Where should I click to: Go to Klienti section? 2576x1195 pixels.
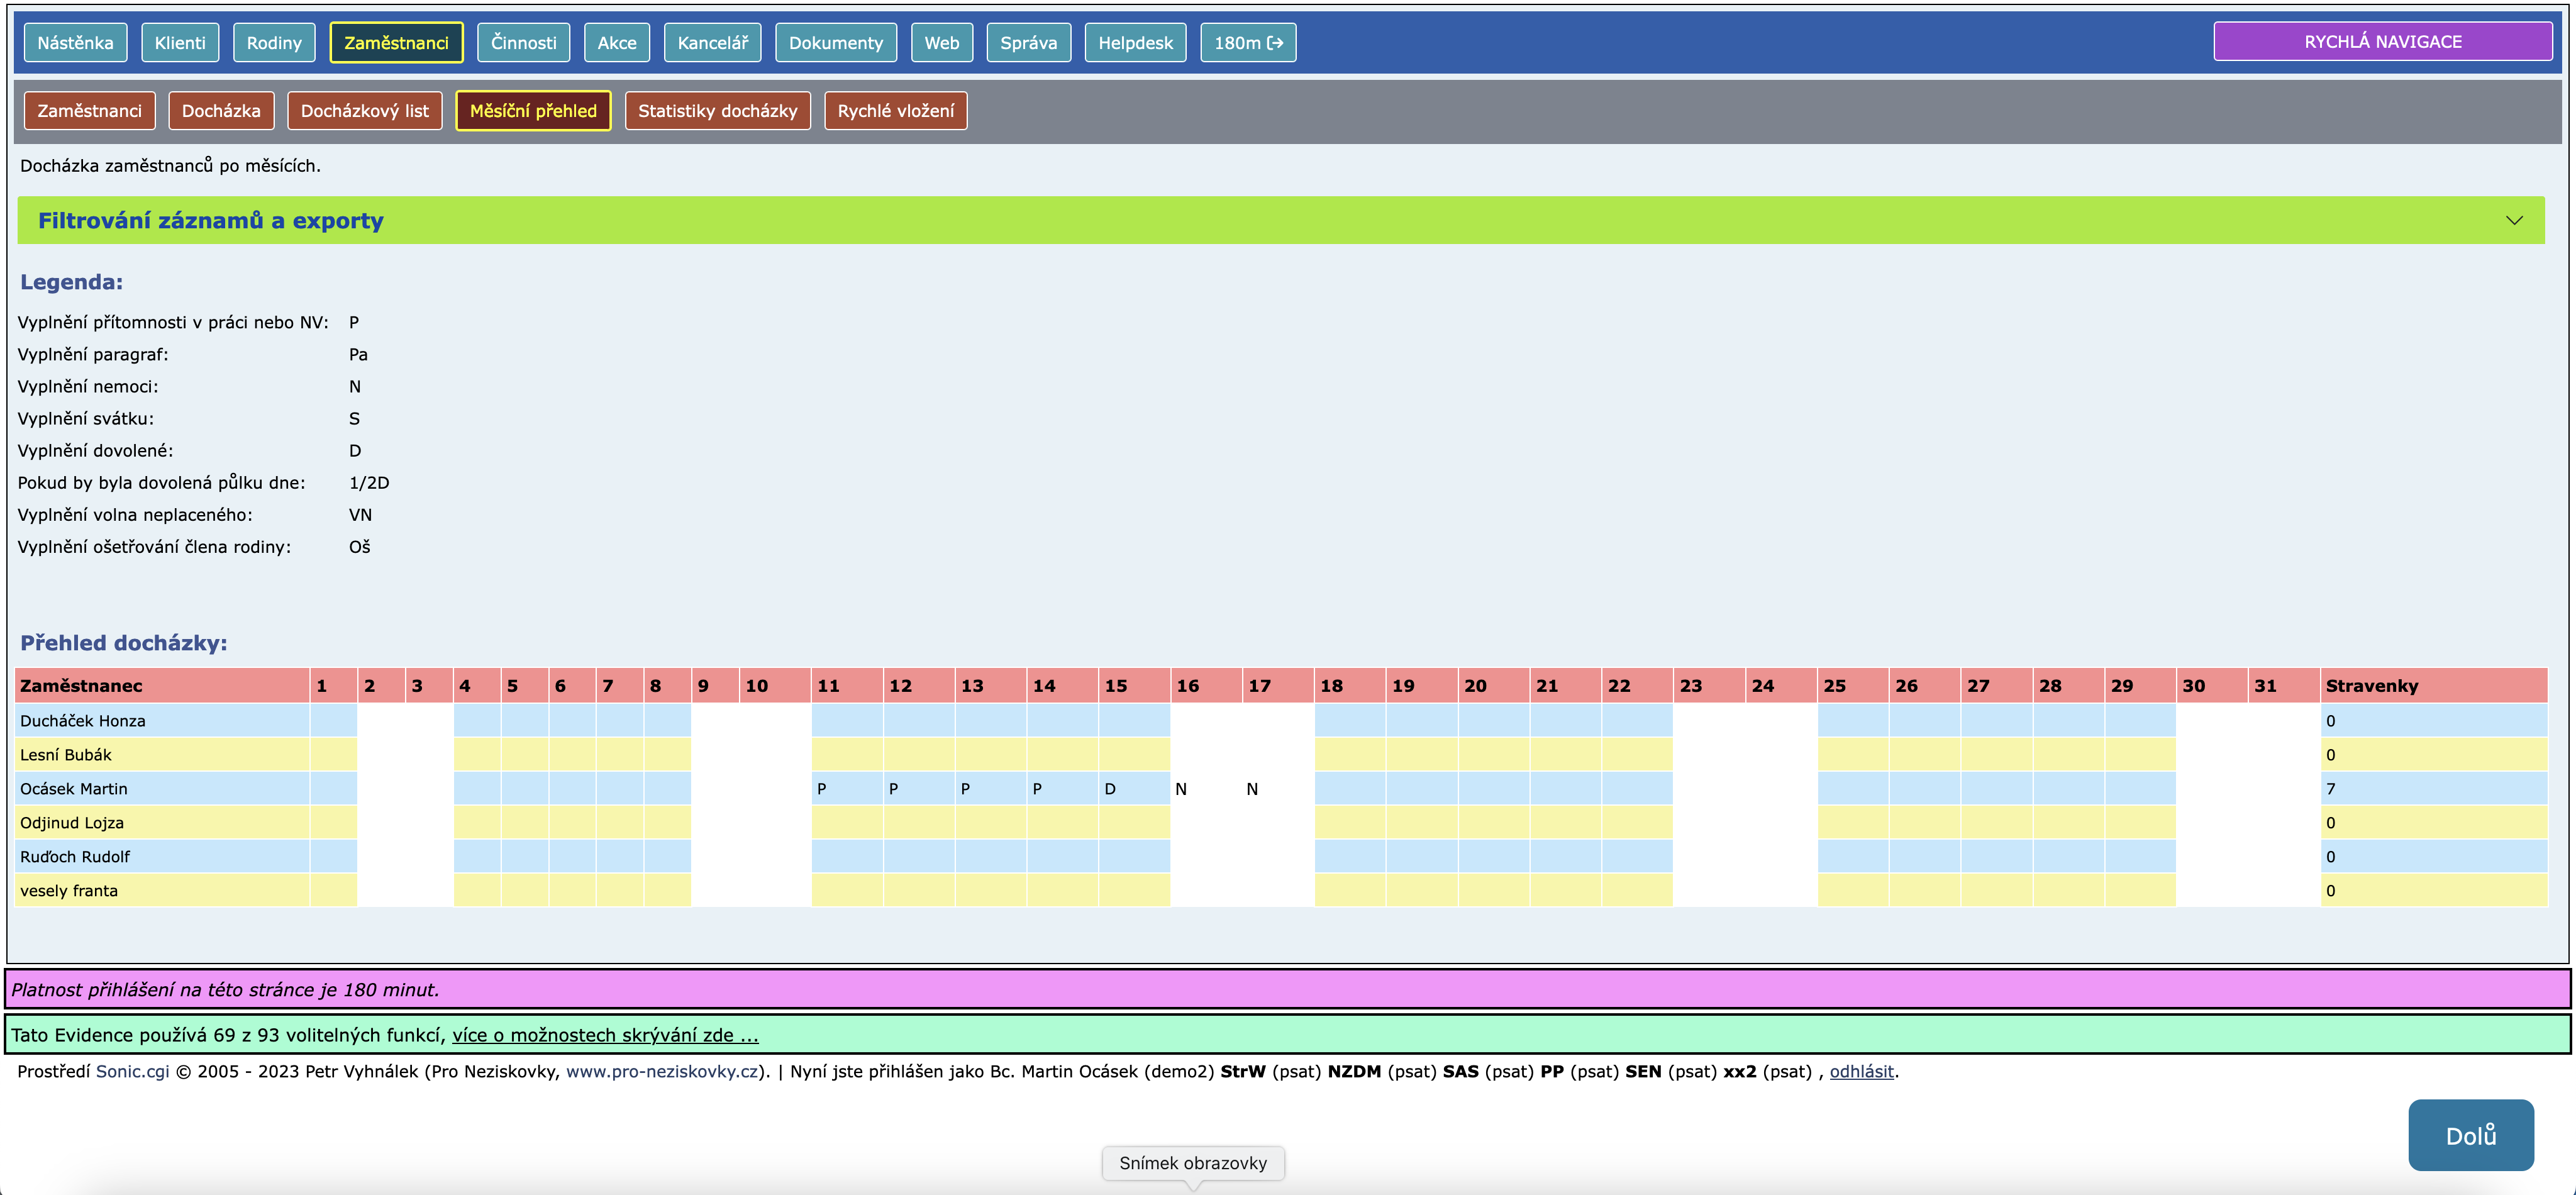(x=180, y=43)
